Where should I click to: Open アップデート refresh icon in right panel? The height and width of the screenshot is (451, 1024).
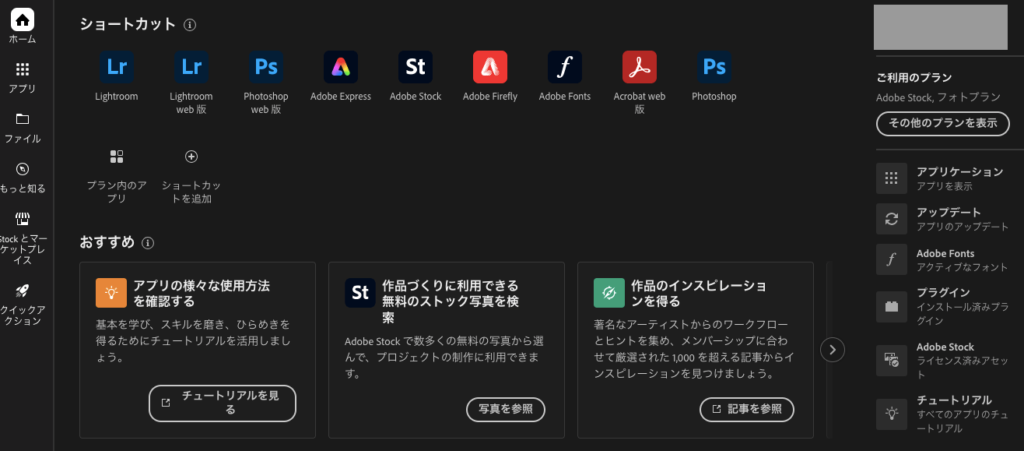(x=891, y=219)
